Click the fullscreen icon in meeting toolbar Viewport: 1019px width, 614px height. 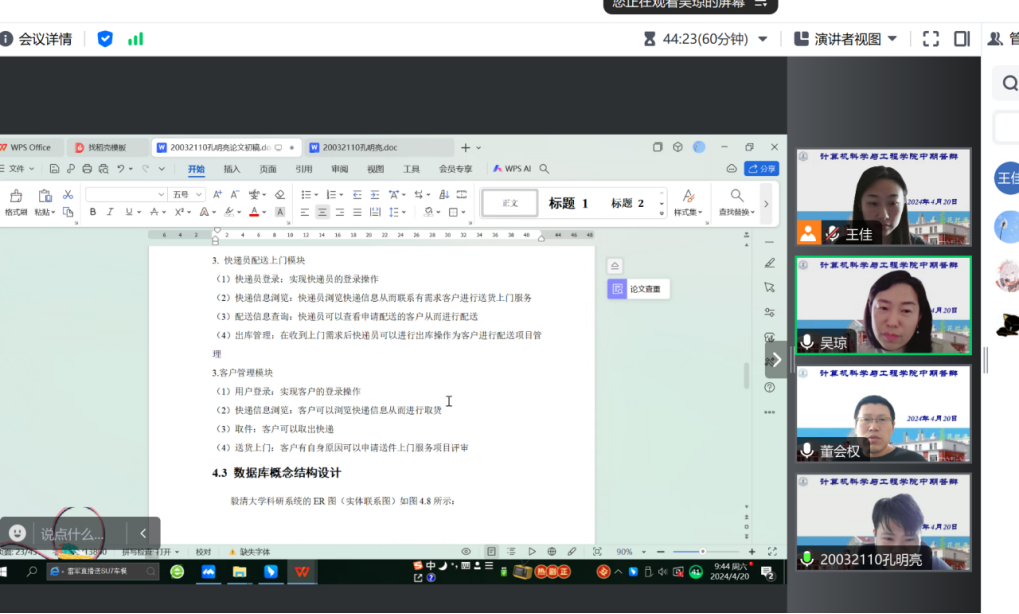tap(930, 39)
